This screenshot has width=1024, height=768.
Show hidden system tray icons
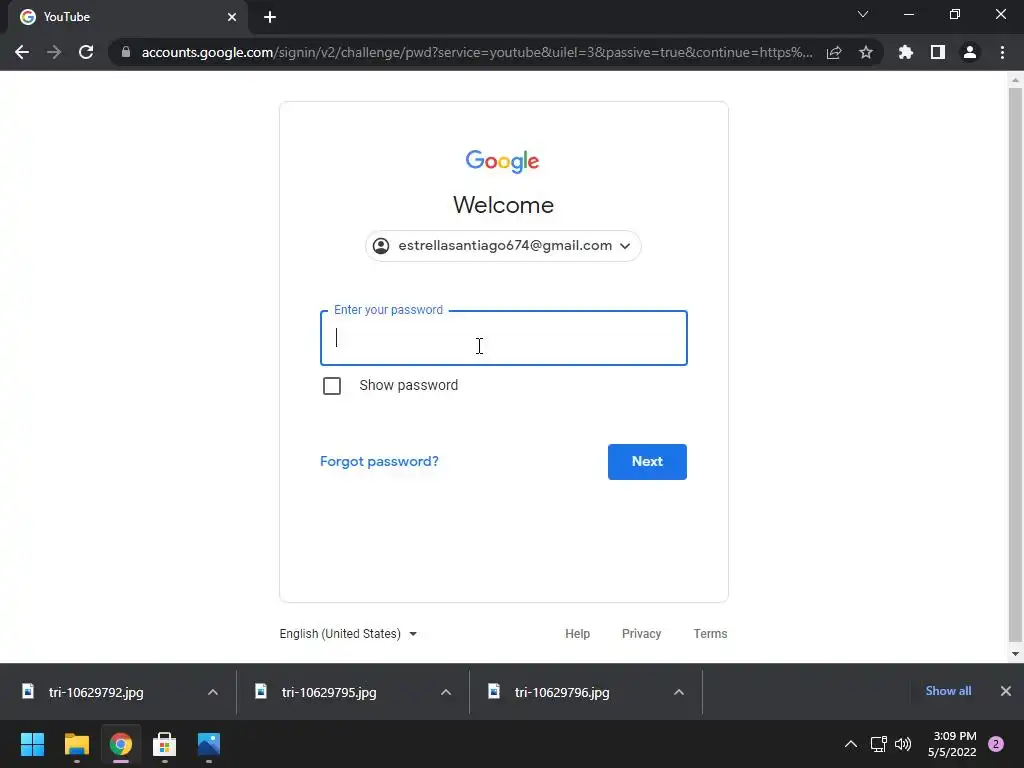(x=851, y=744)
